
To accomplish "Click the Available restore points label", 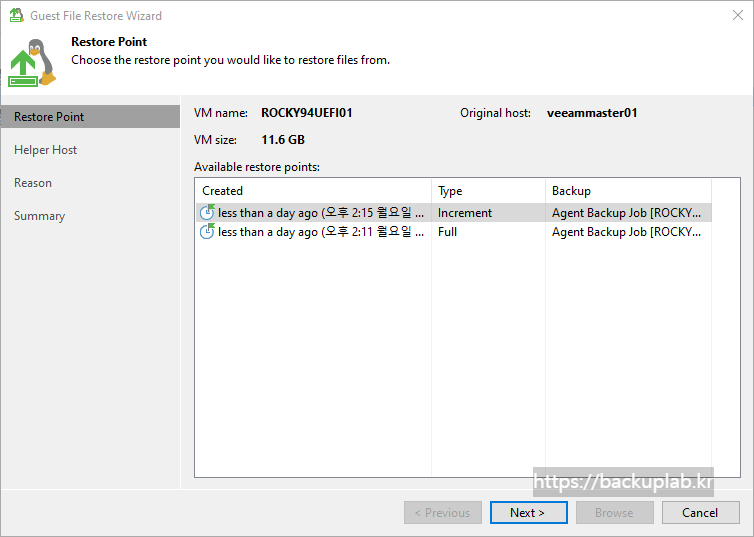I will point(257,167).
